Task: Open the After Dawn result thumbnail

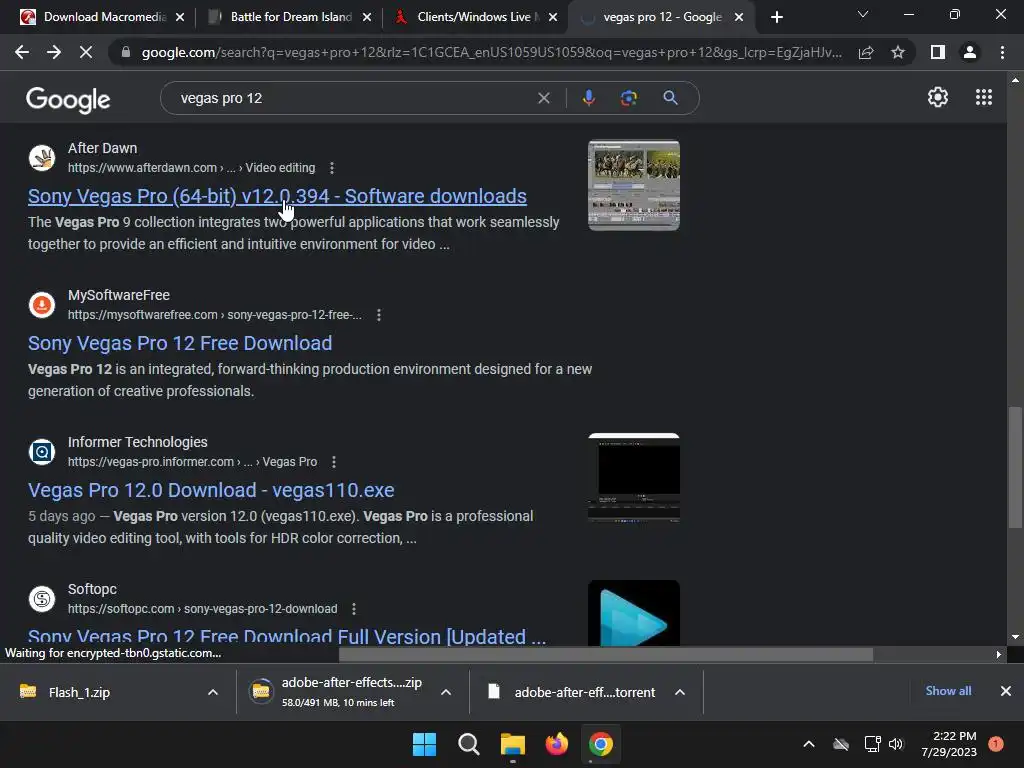Action: pyautogui.click(x=633, y=185)
